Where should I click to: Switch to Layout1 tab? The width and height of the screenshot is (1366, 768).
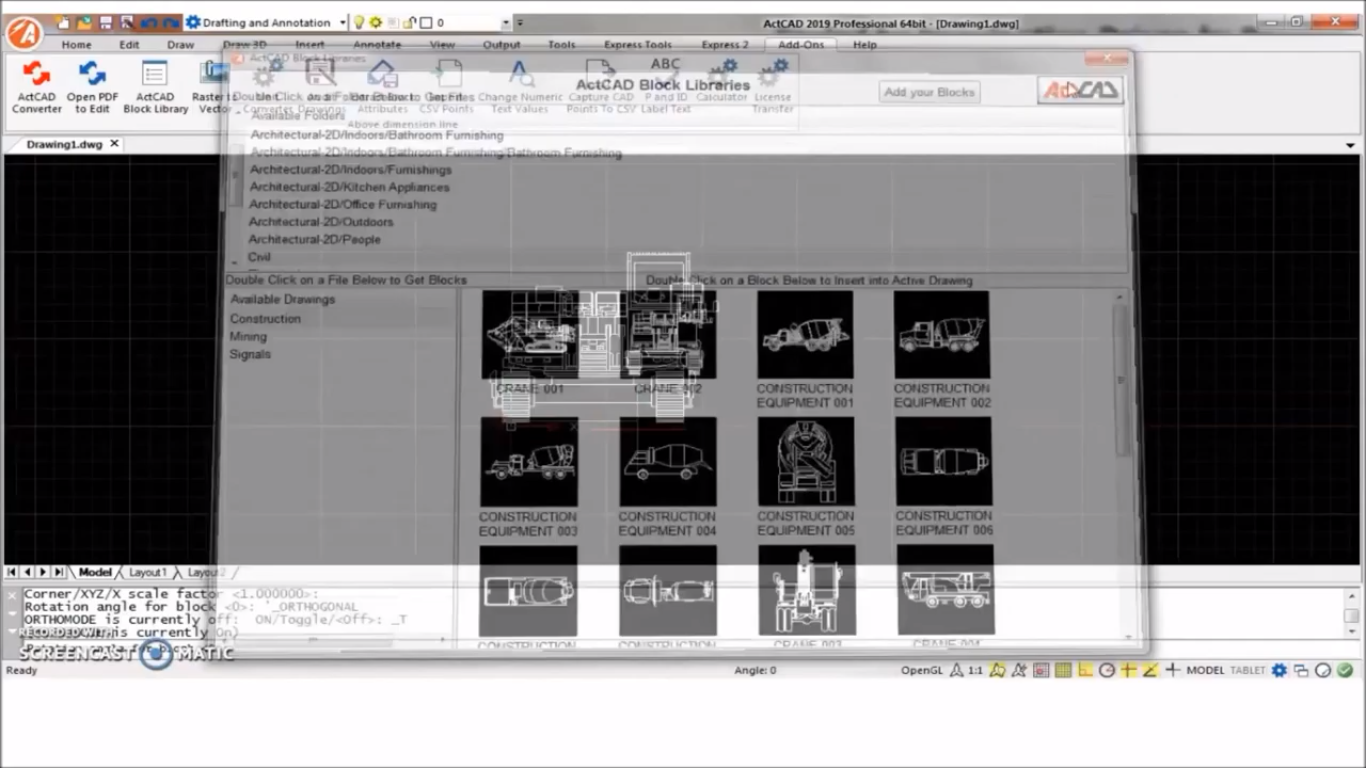click(148, 572)
